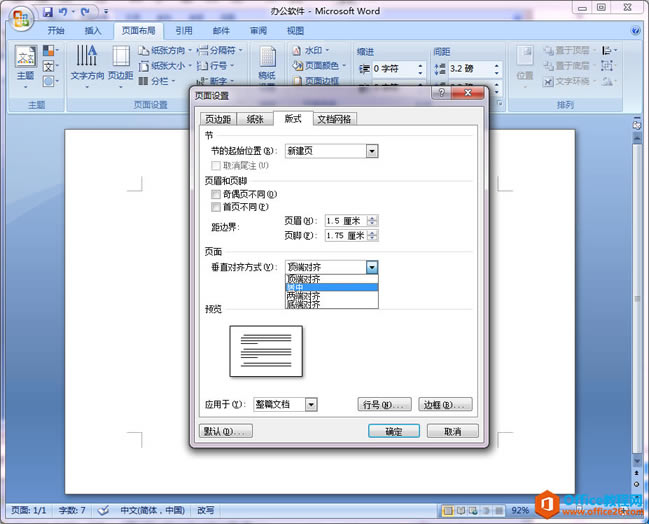Switch to full screen reading view icon
Image resolution: width=649 pixels, height=524 pixels.
pos(461,510)
